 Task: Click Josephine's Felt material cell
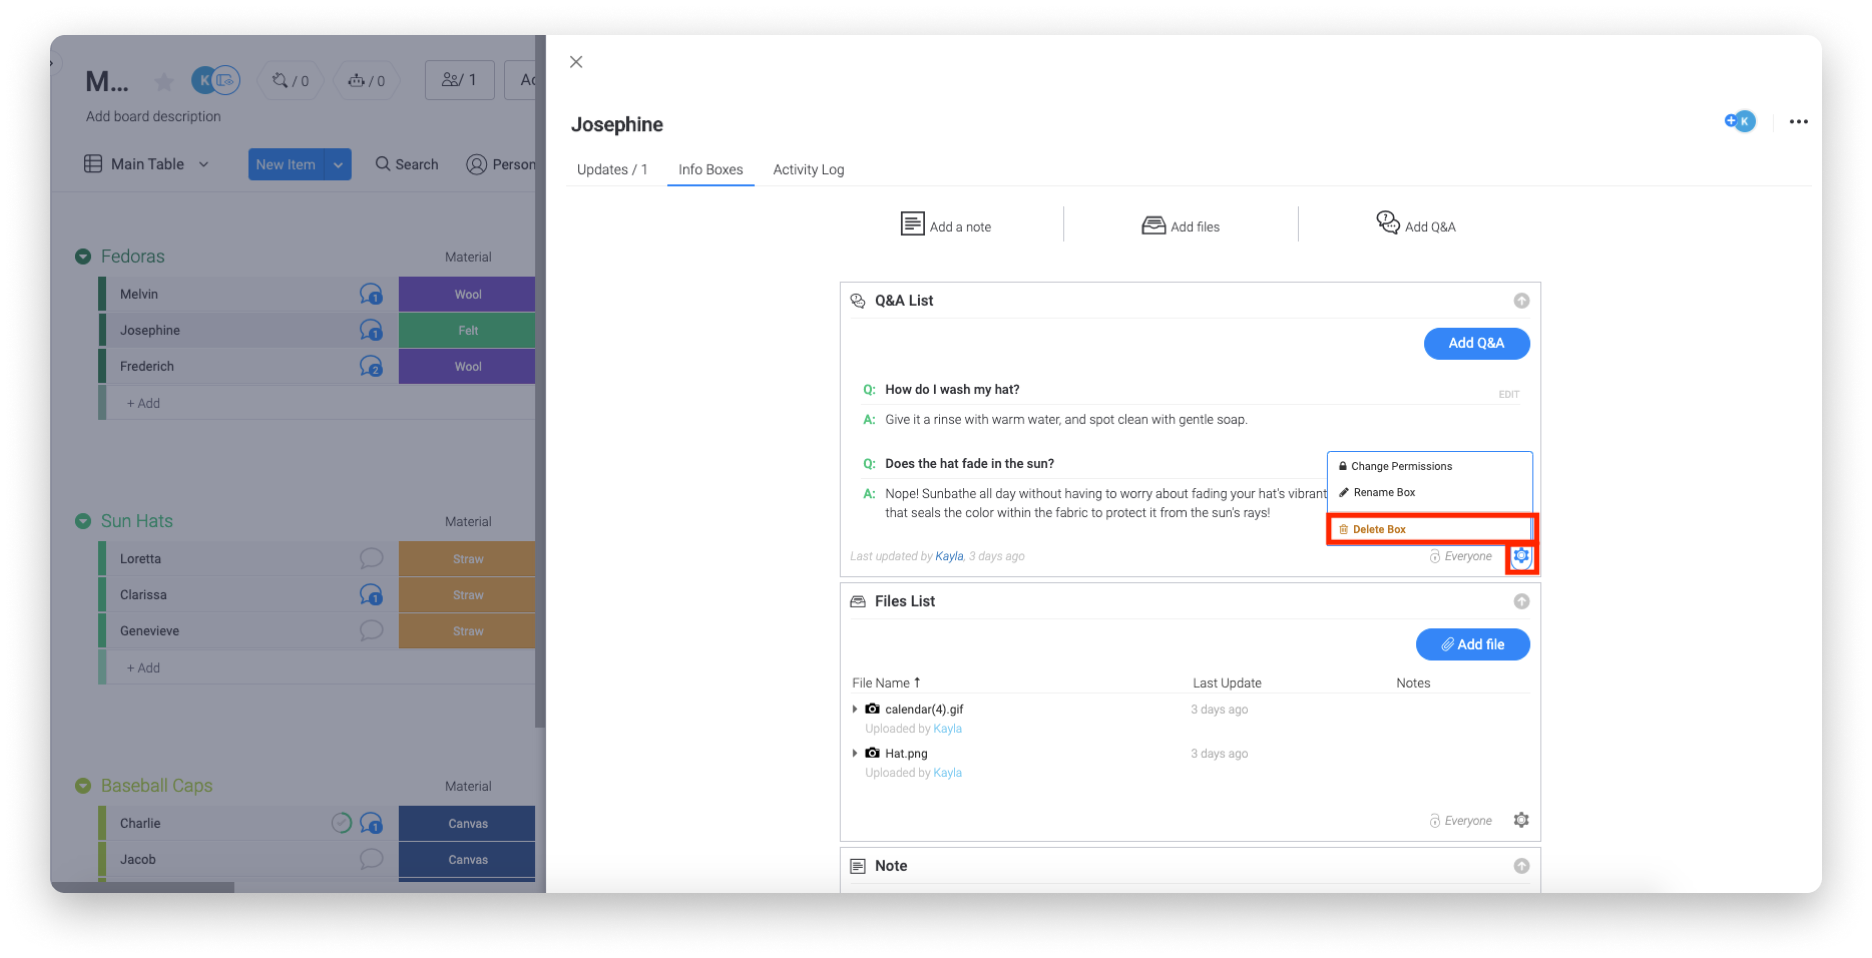tap(467, 330)
